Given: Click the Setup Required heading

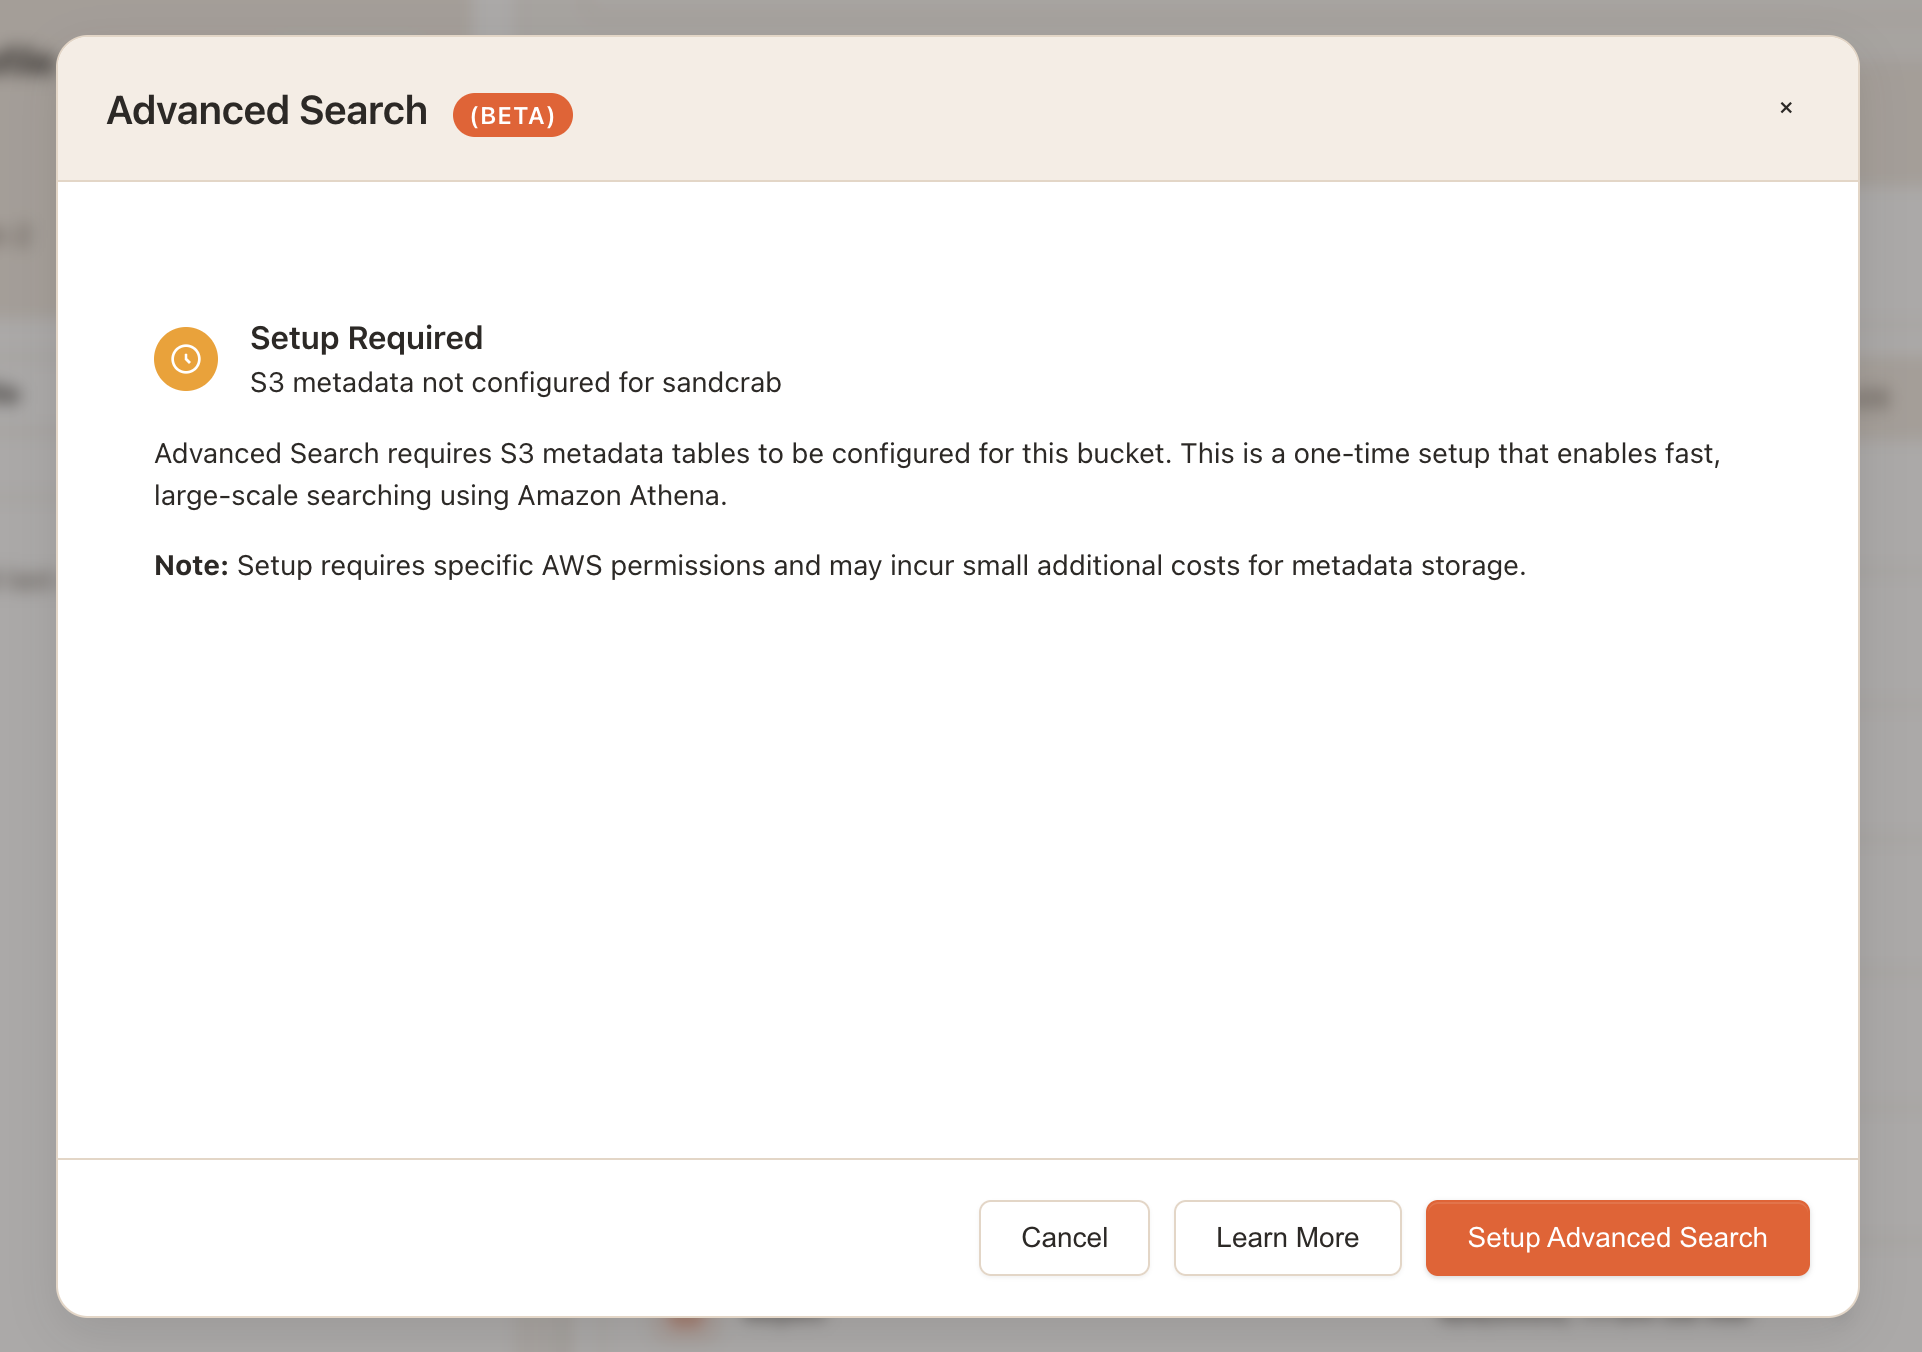Looking at the screenshot, I should pyautogui.click(x=366, y=338).
